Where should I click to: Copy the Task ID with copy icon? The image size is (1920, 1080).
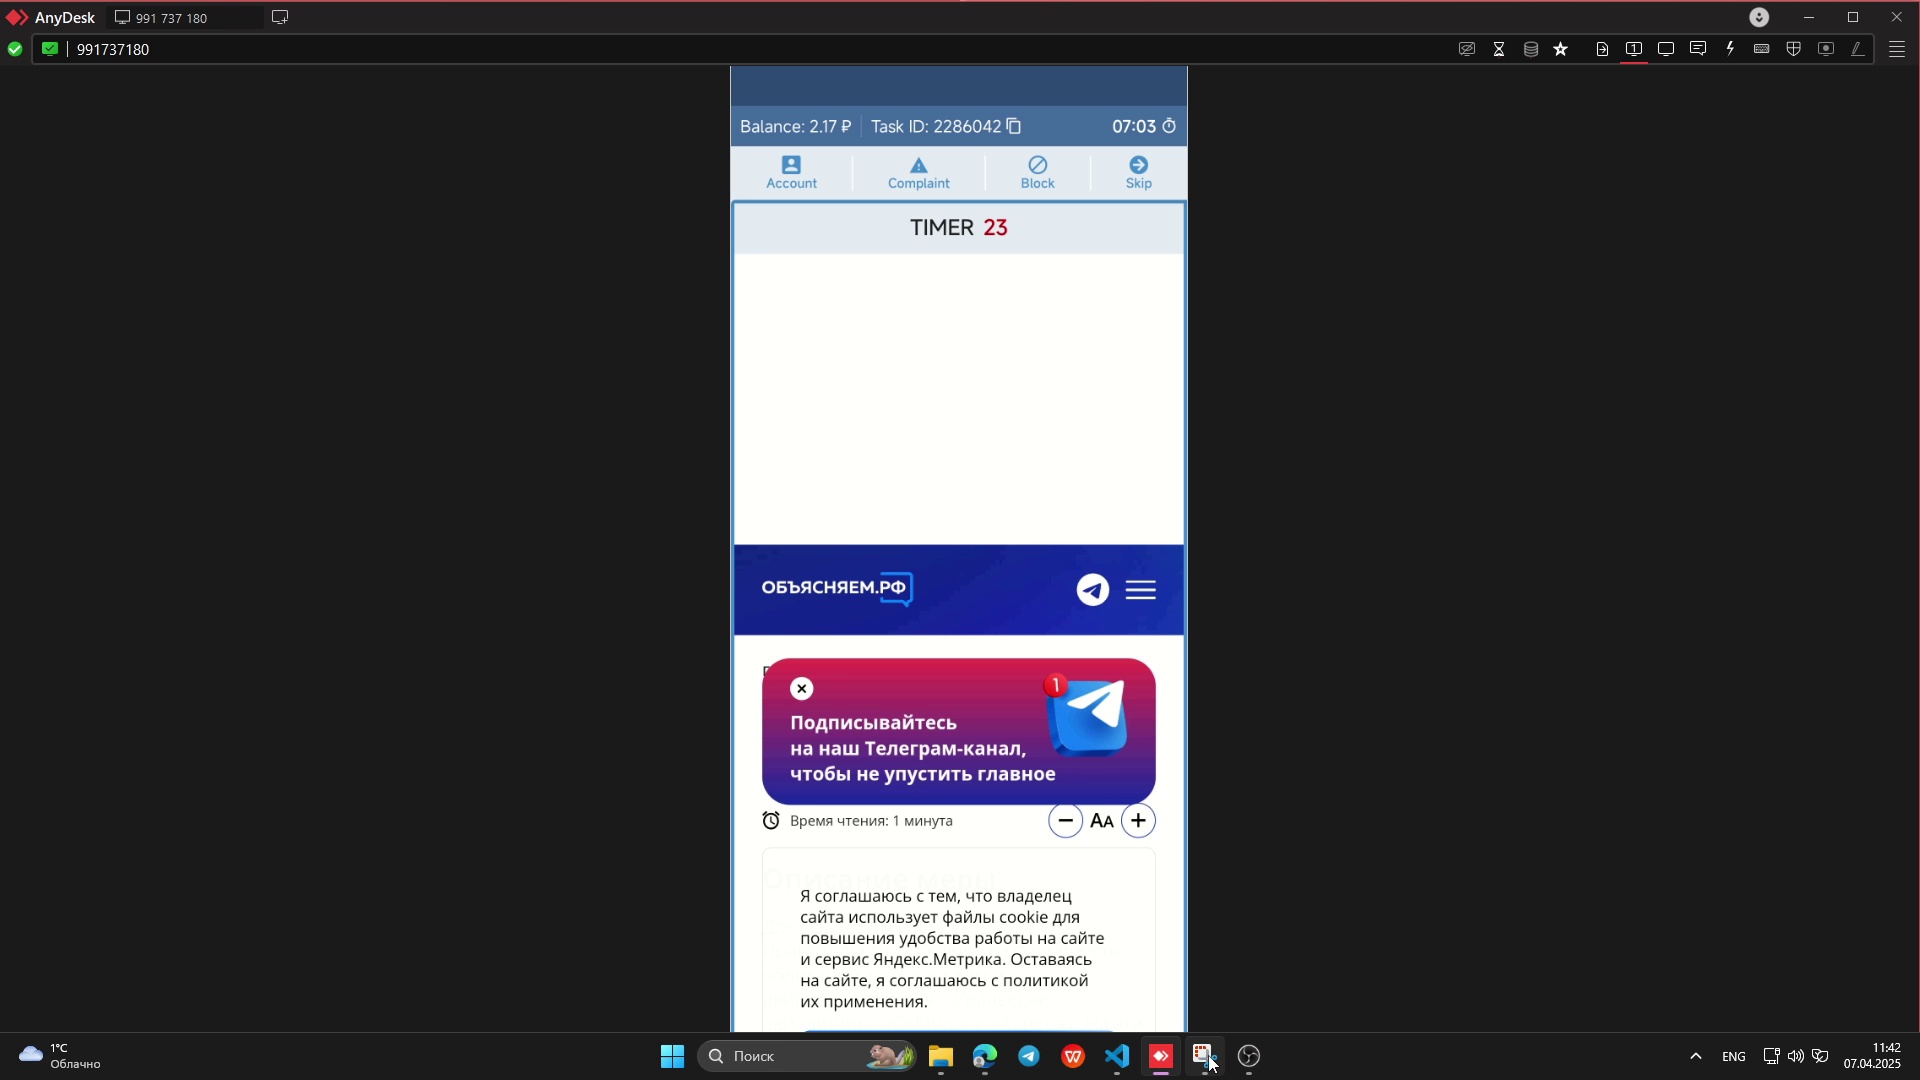pyautogui.click(x=1014, y=126)
